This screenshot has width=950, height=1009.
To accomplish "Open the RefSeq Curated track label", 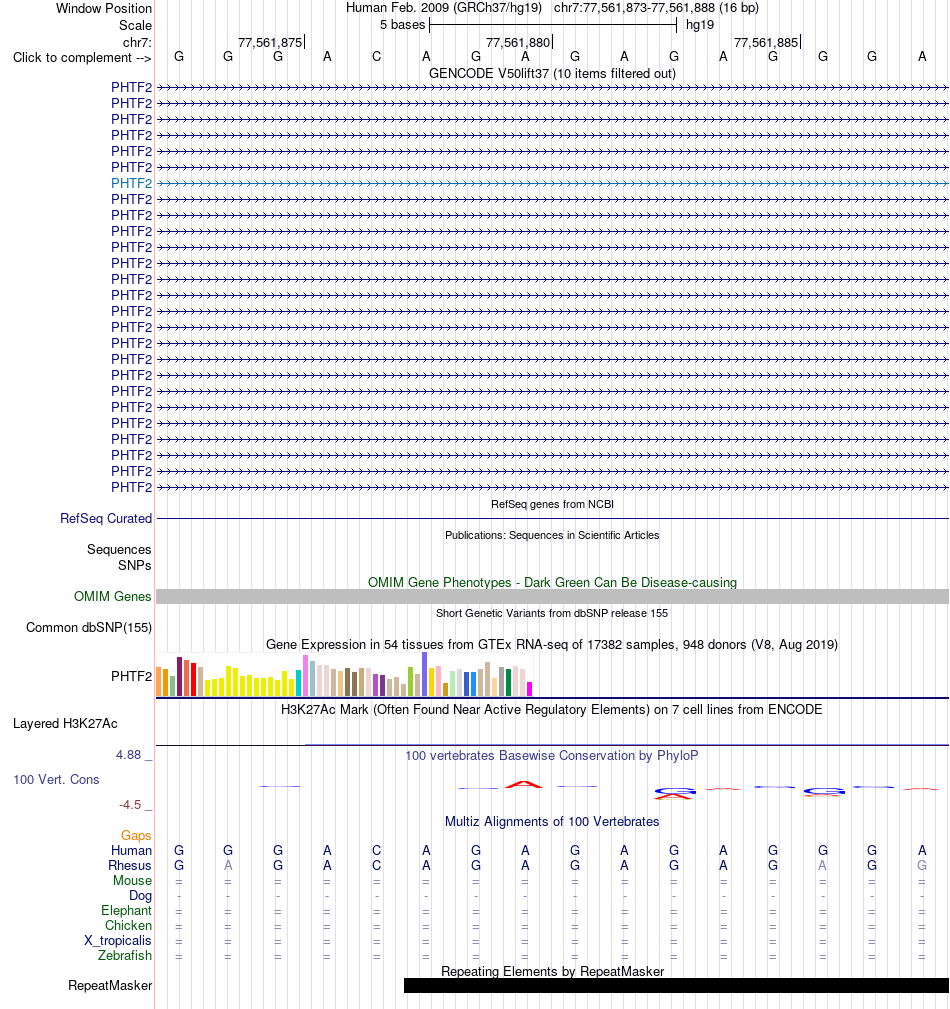I will pos(106,519).
